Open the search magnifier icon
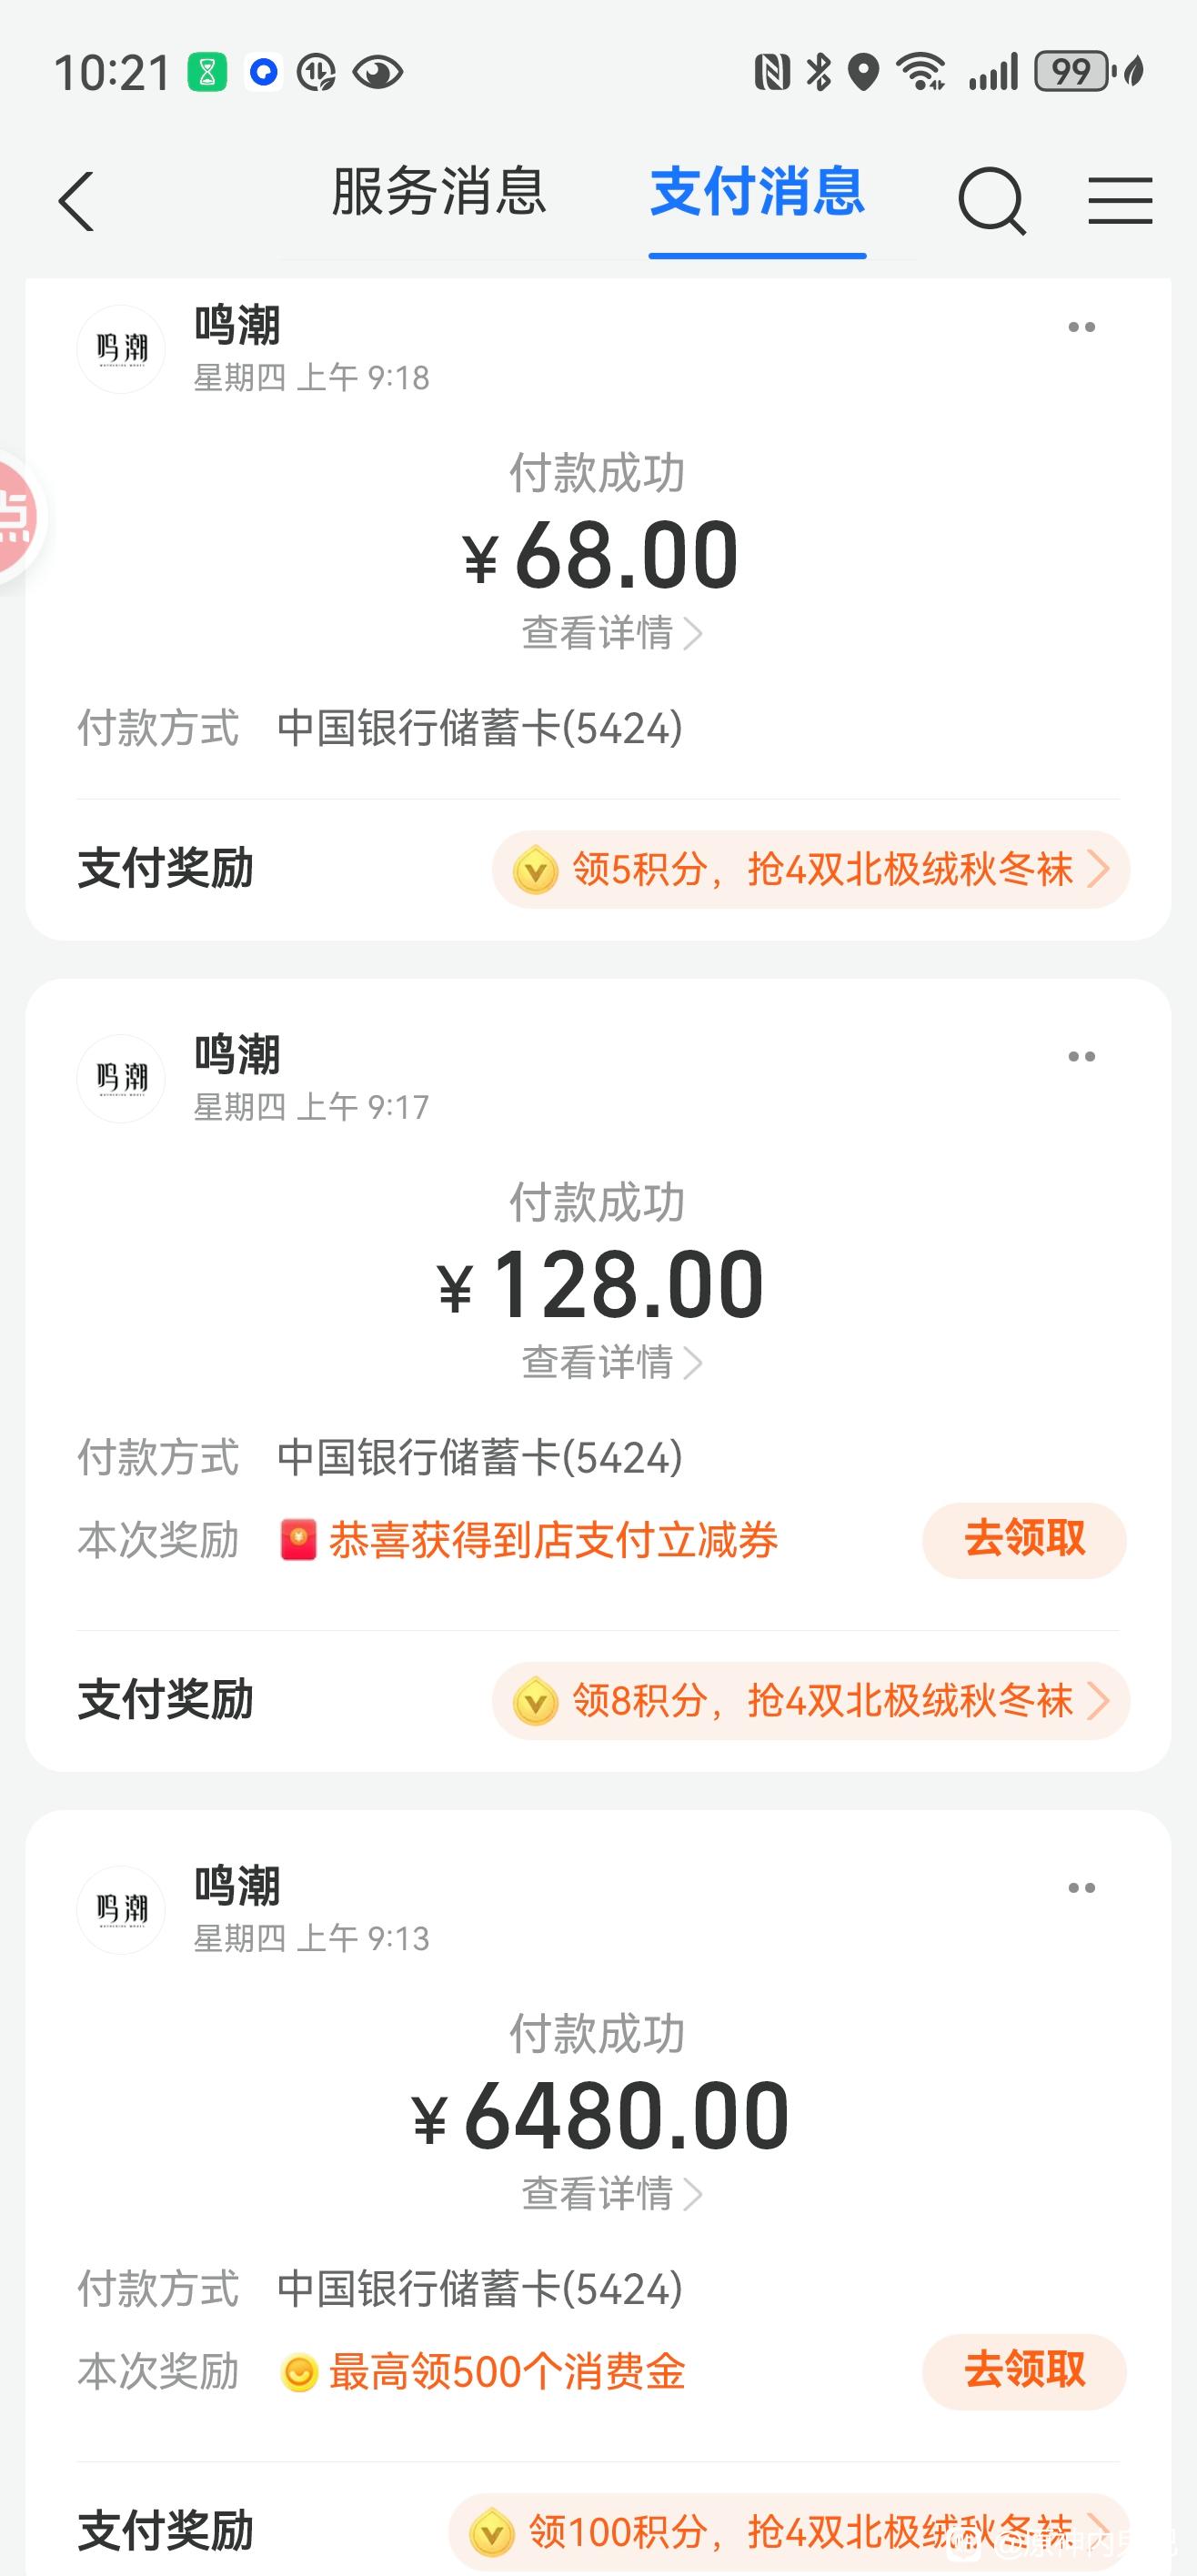This screenshot has width=1197, height=2576. [991, 200]
